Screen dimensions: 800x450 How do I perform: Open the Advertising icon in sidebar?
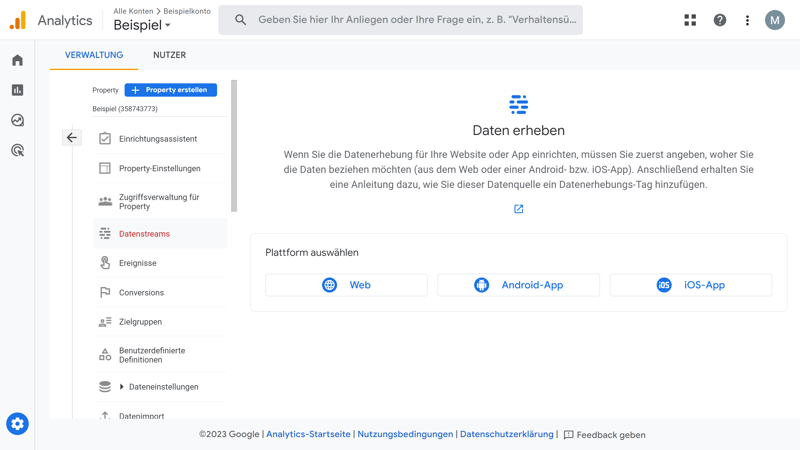point(17,150)
